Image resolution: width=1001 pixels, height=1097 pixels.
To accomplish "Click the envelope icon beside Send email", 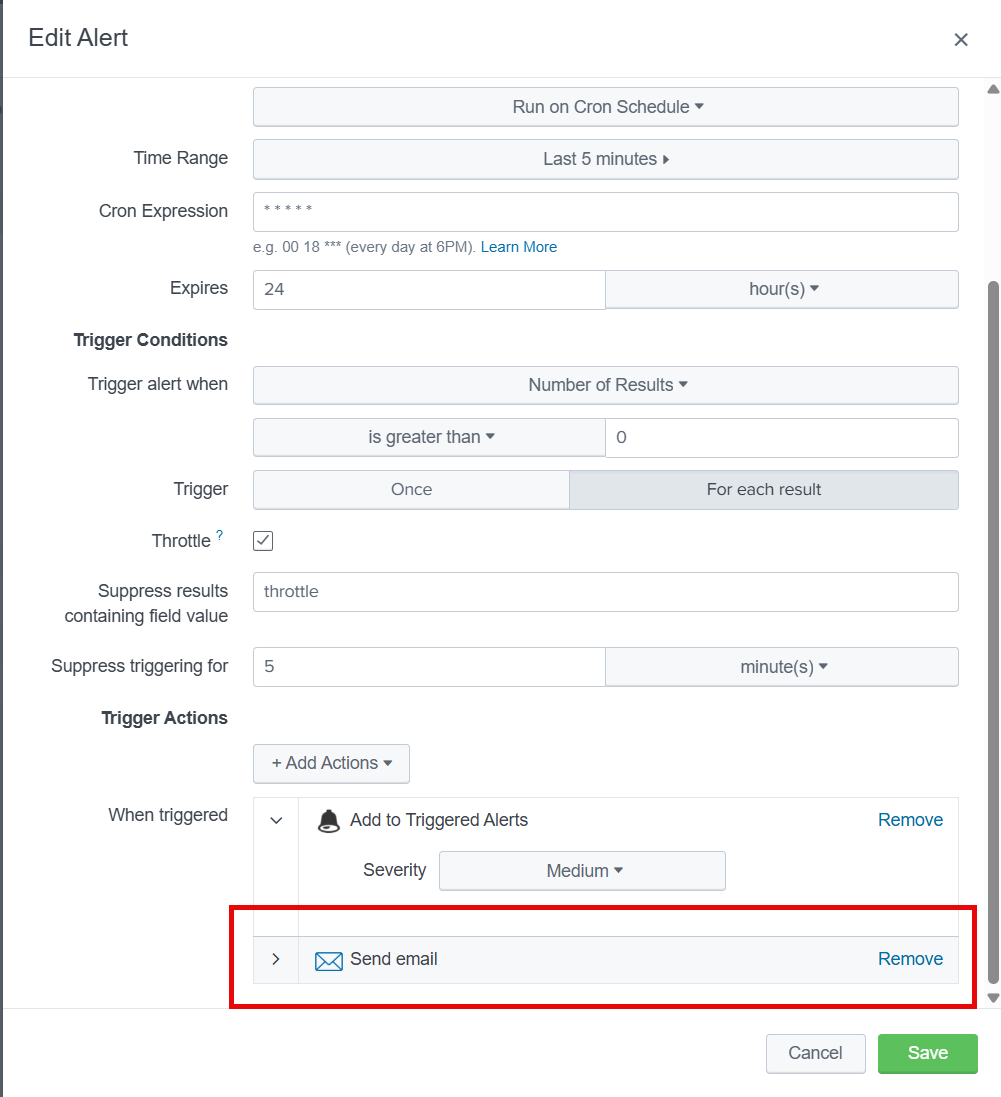I will (x=328, y=960).
